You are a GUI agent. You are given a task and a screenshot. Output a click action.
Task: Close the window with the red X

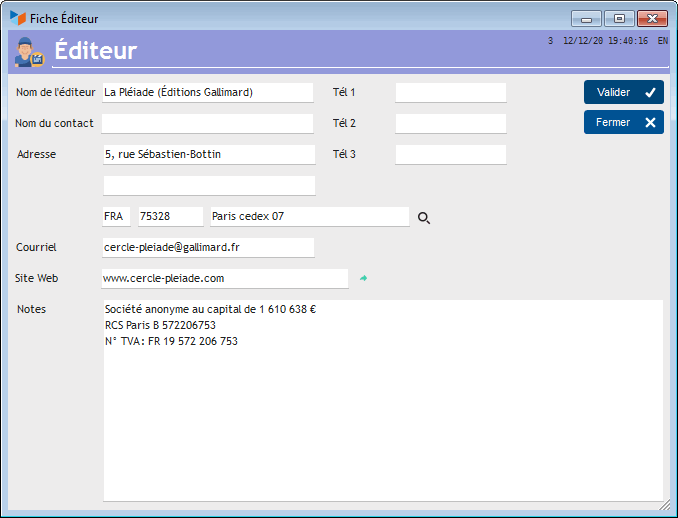click(x=652, y=19)
